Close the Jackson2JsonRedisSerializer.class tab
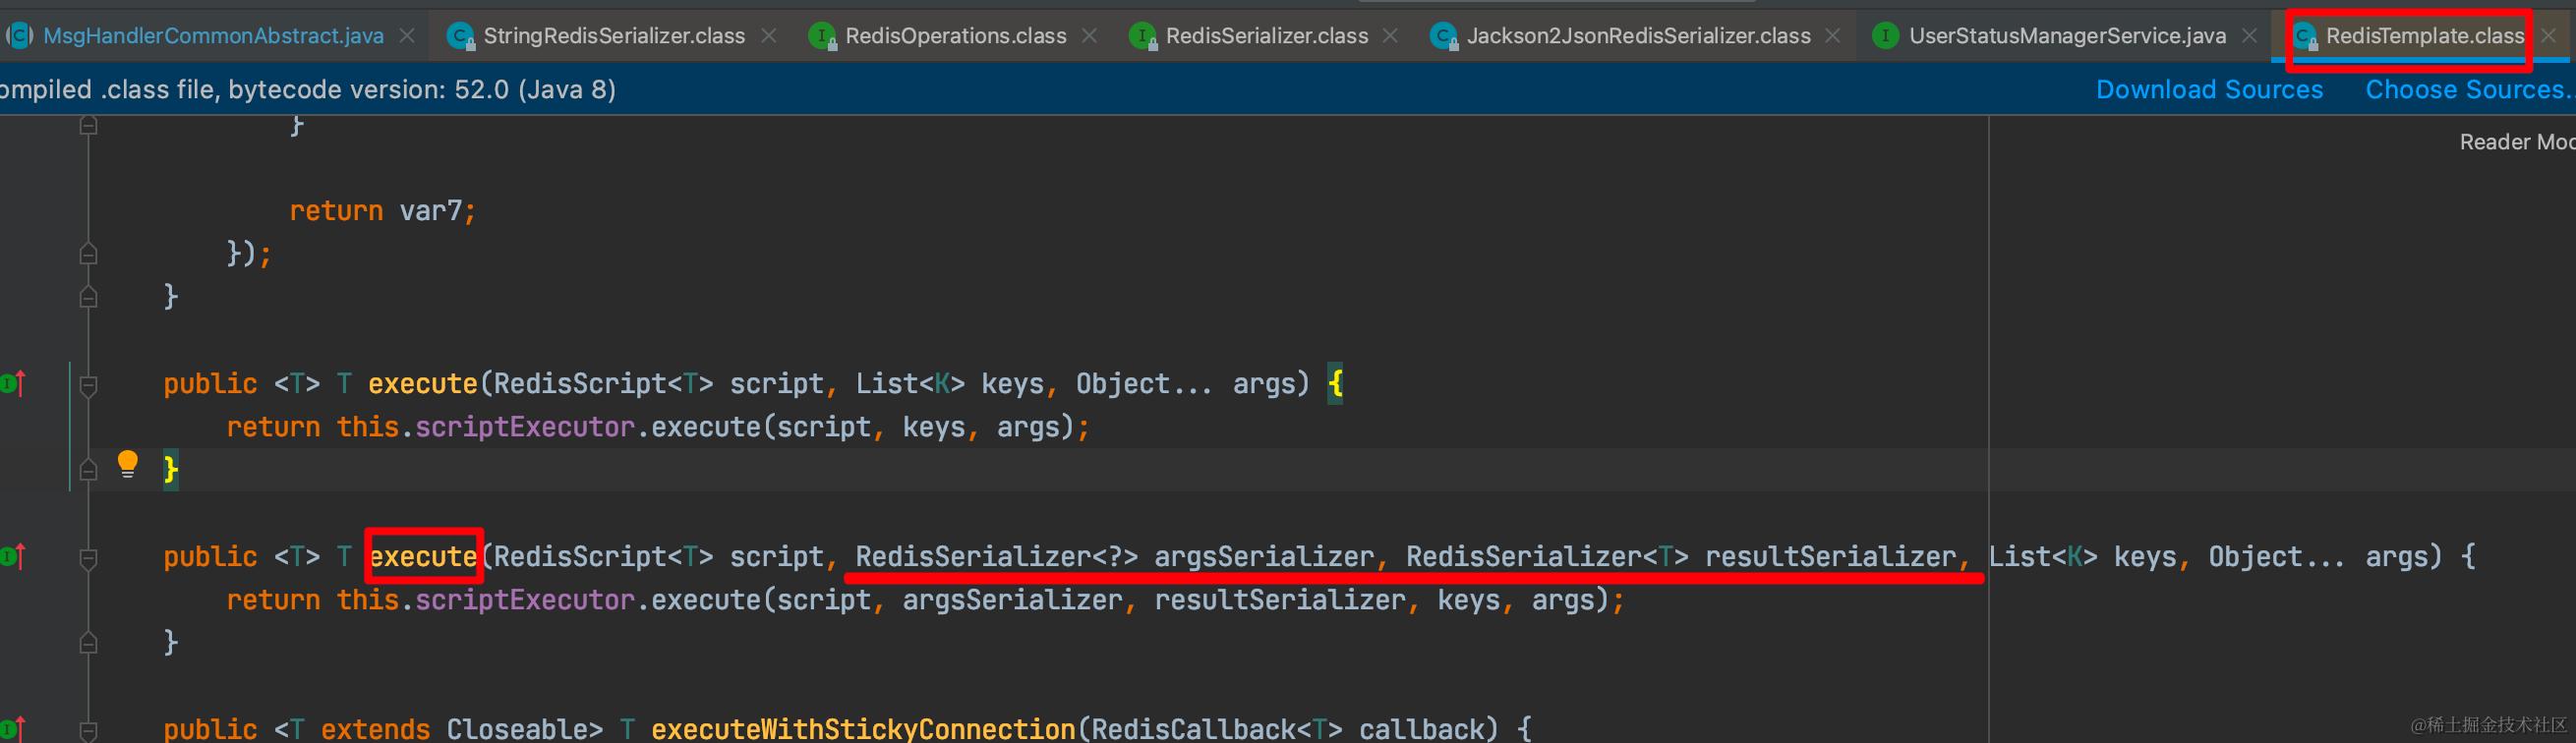Screen dimensions: 2576x743 coord(1833,36)
